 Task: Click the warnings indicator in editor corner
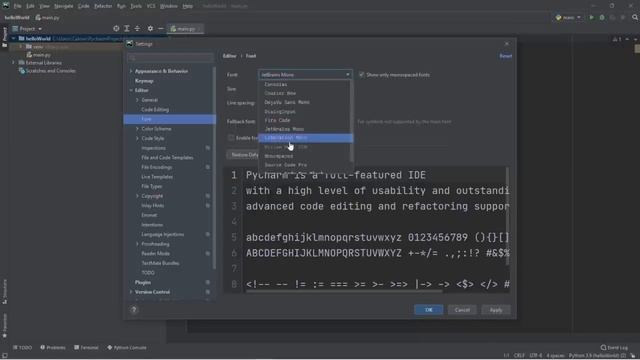click(617, 39)
